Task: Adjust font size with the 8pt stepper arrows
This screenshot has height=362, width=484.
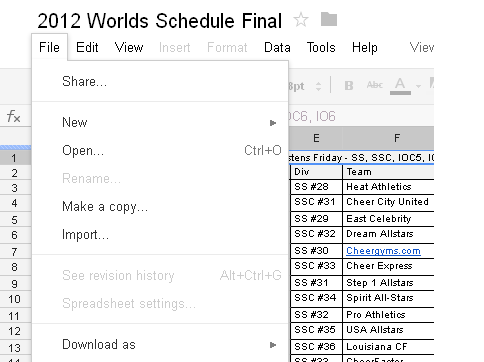Action: point(318,86)
